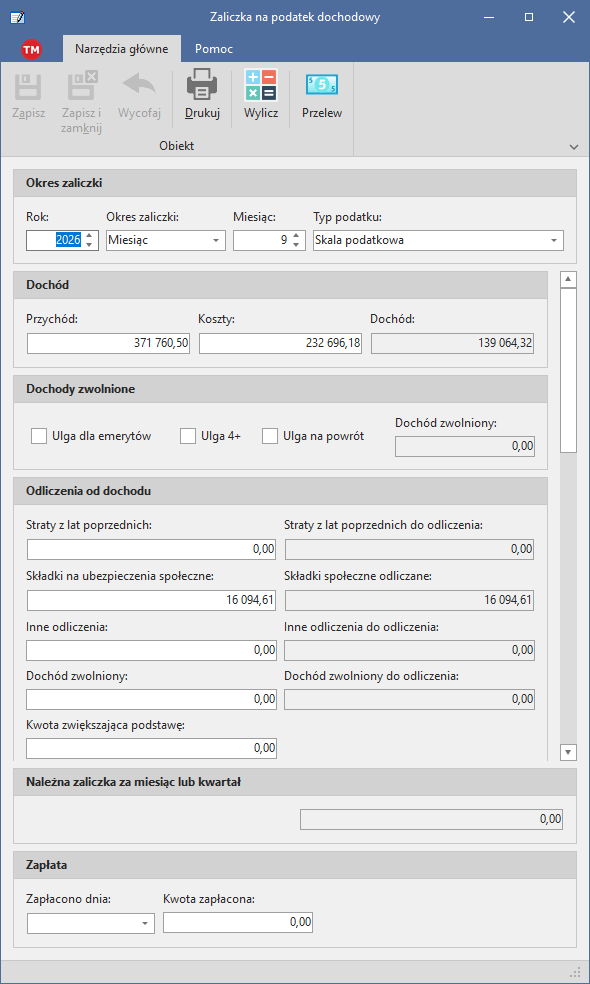The width and height of the screenshot is (590, 984).
Task: Click the editable Dochód zwolniony input field
Action: point(151,699)
